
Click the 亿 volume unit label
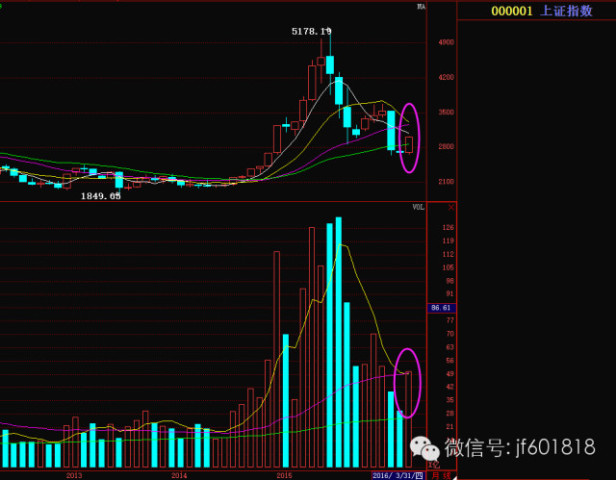[434, 465]
